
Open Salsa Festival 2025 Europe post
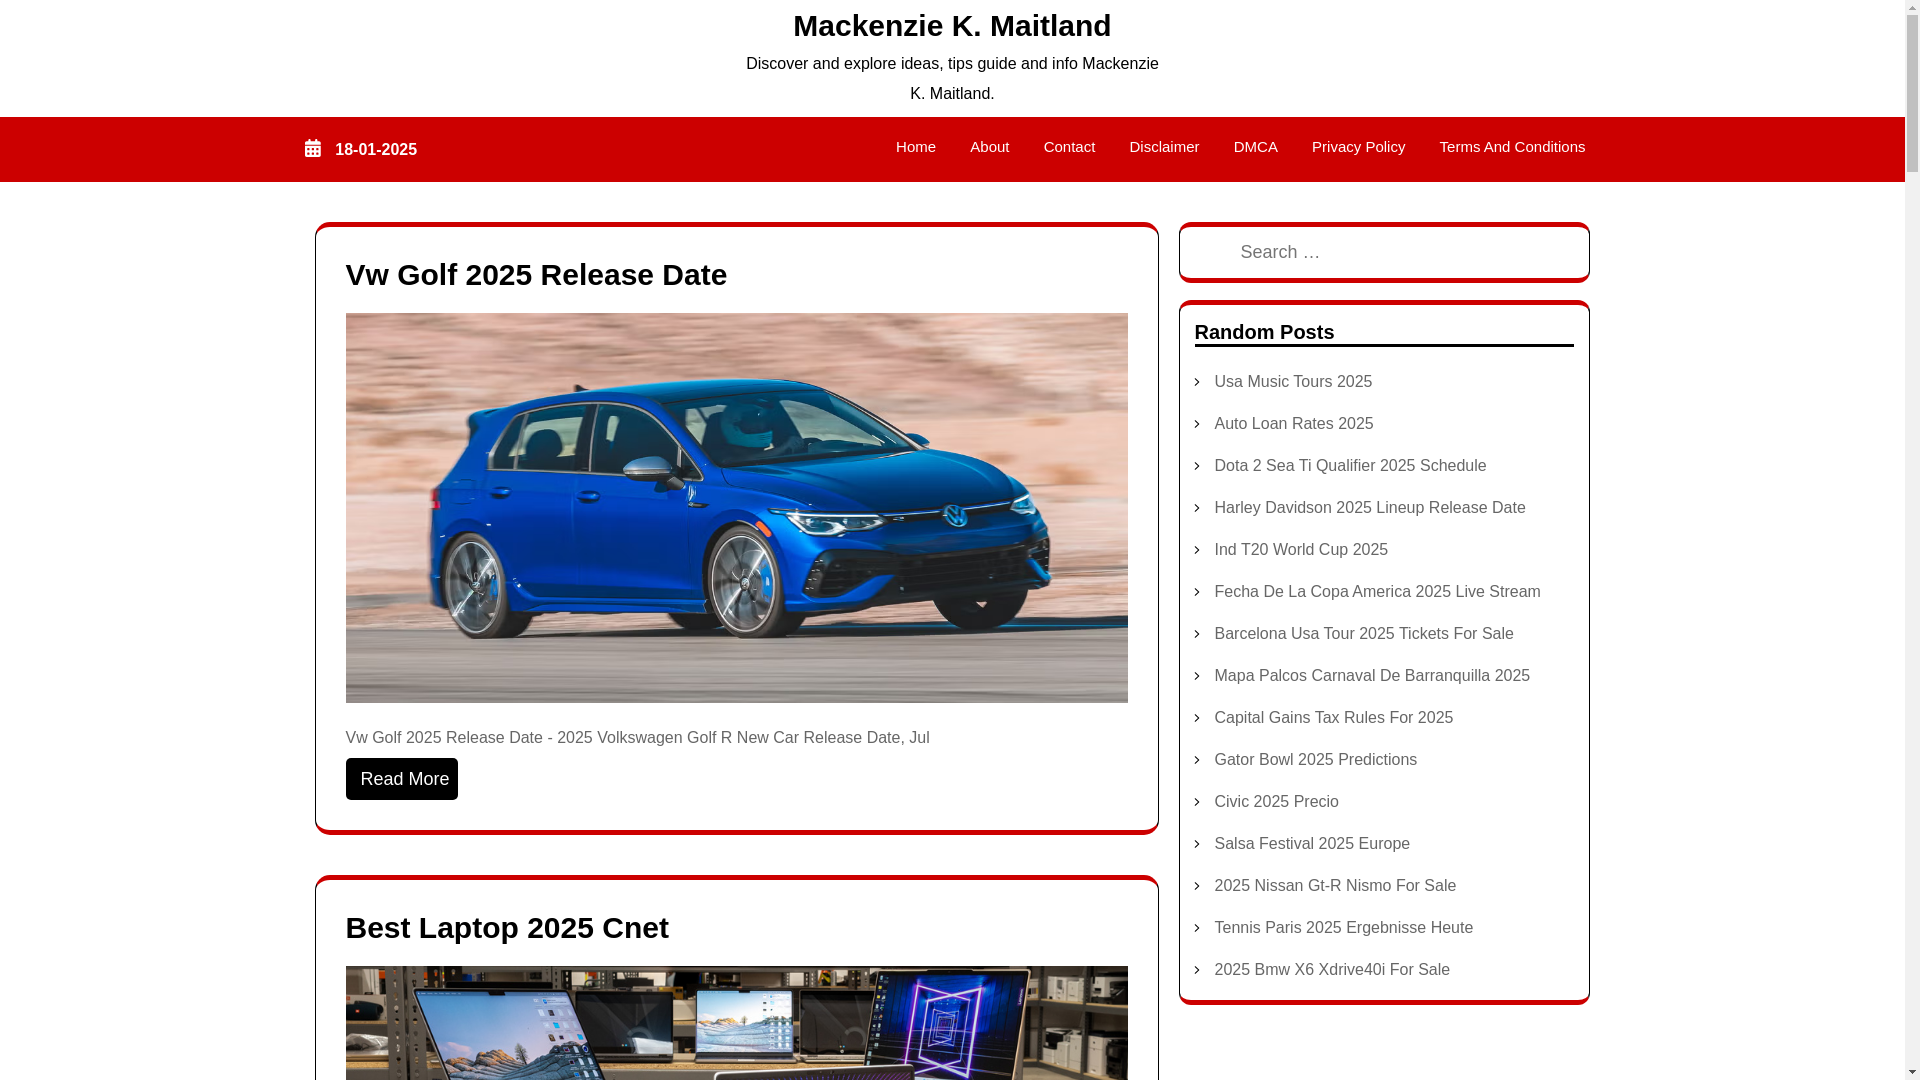[x=1311, y=844]
